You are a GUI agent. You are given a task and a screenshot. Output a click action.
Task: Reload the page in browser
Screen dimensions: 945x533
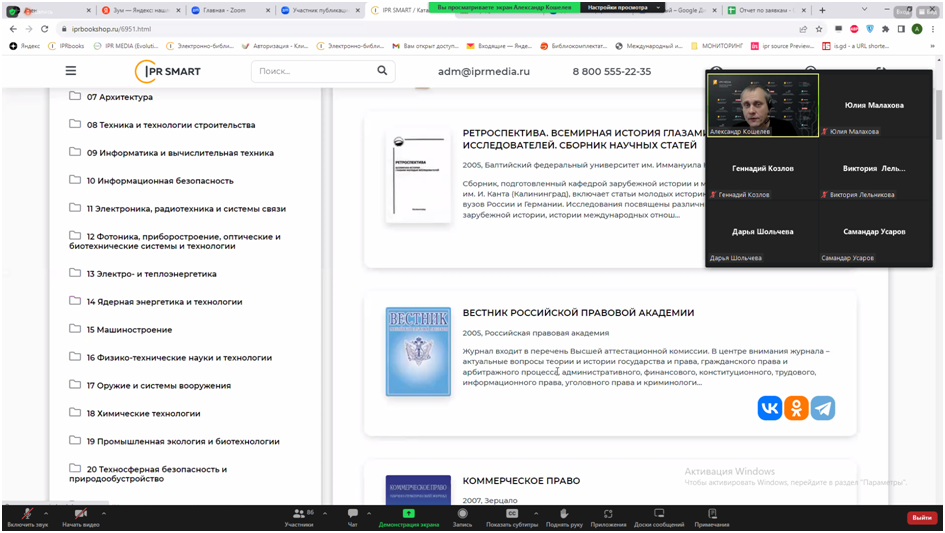(45, 29)
